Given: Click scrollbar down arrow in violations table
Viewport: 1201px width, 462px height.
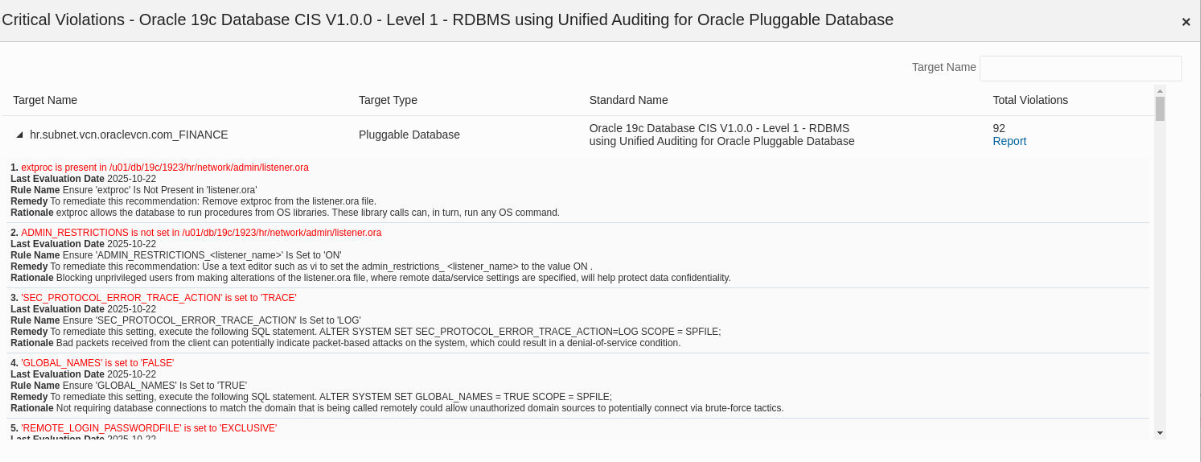Looking at the screenshot, I should click(1160, 432).
